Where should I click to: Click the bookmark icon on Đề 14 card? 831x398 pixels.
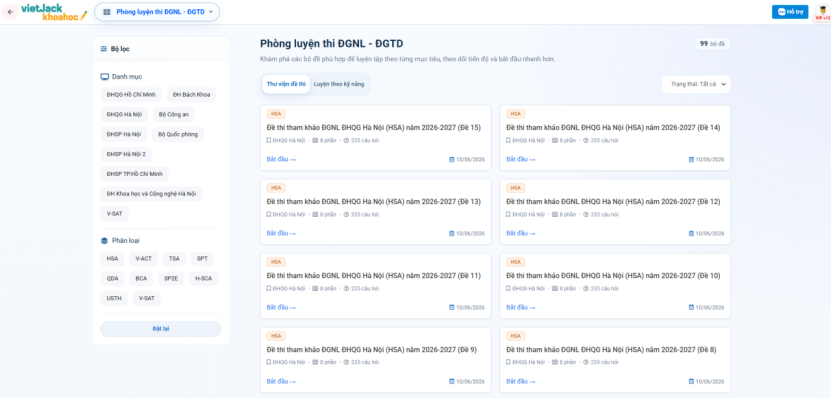tap(508, 141)
